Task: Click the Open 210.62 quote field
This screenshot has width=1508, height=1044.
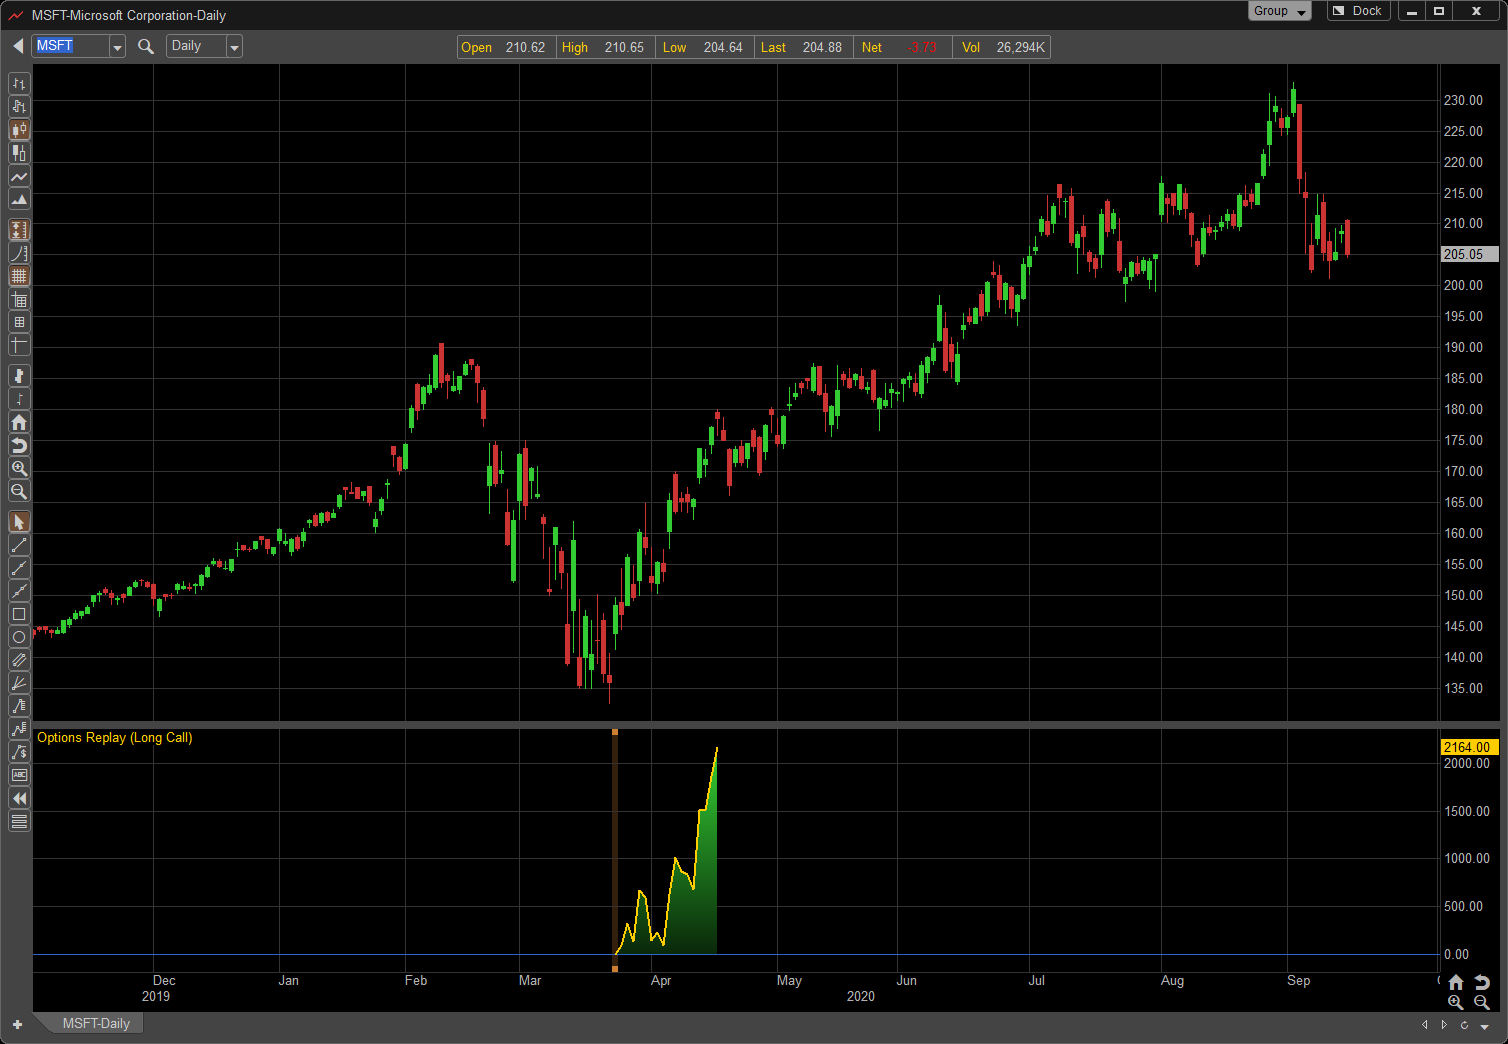Action: 506,47
